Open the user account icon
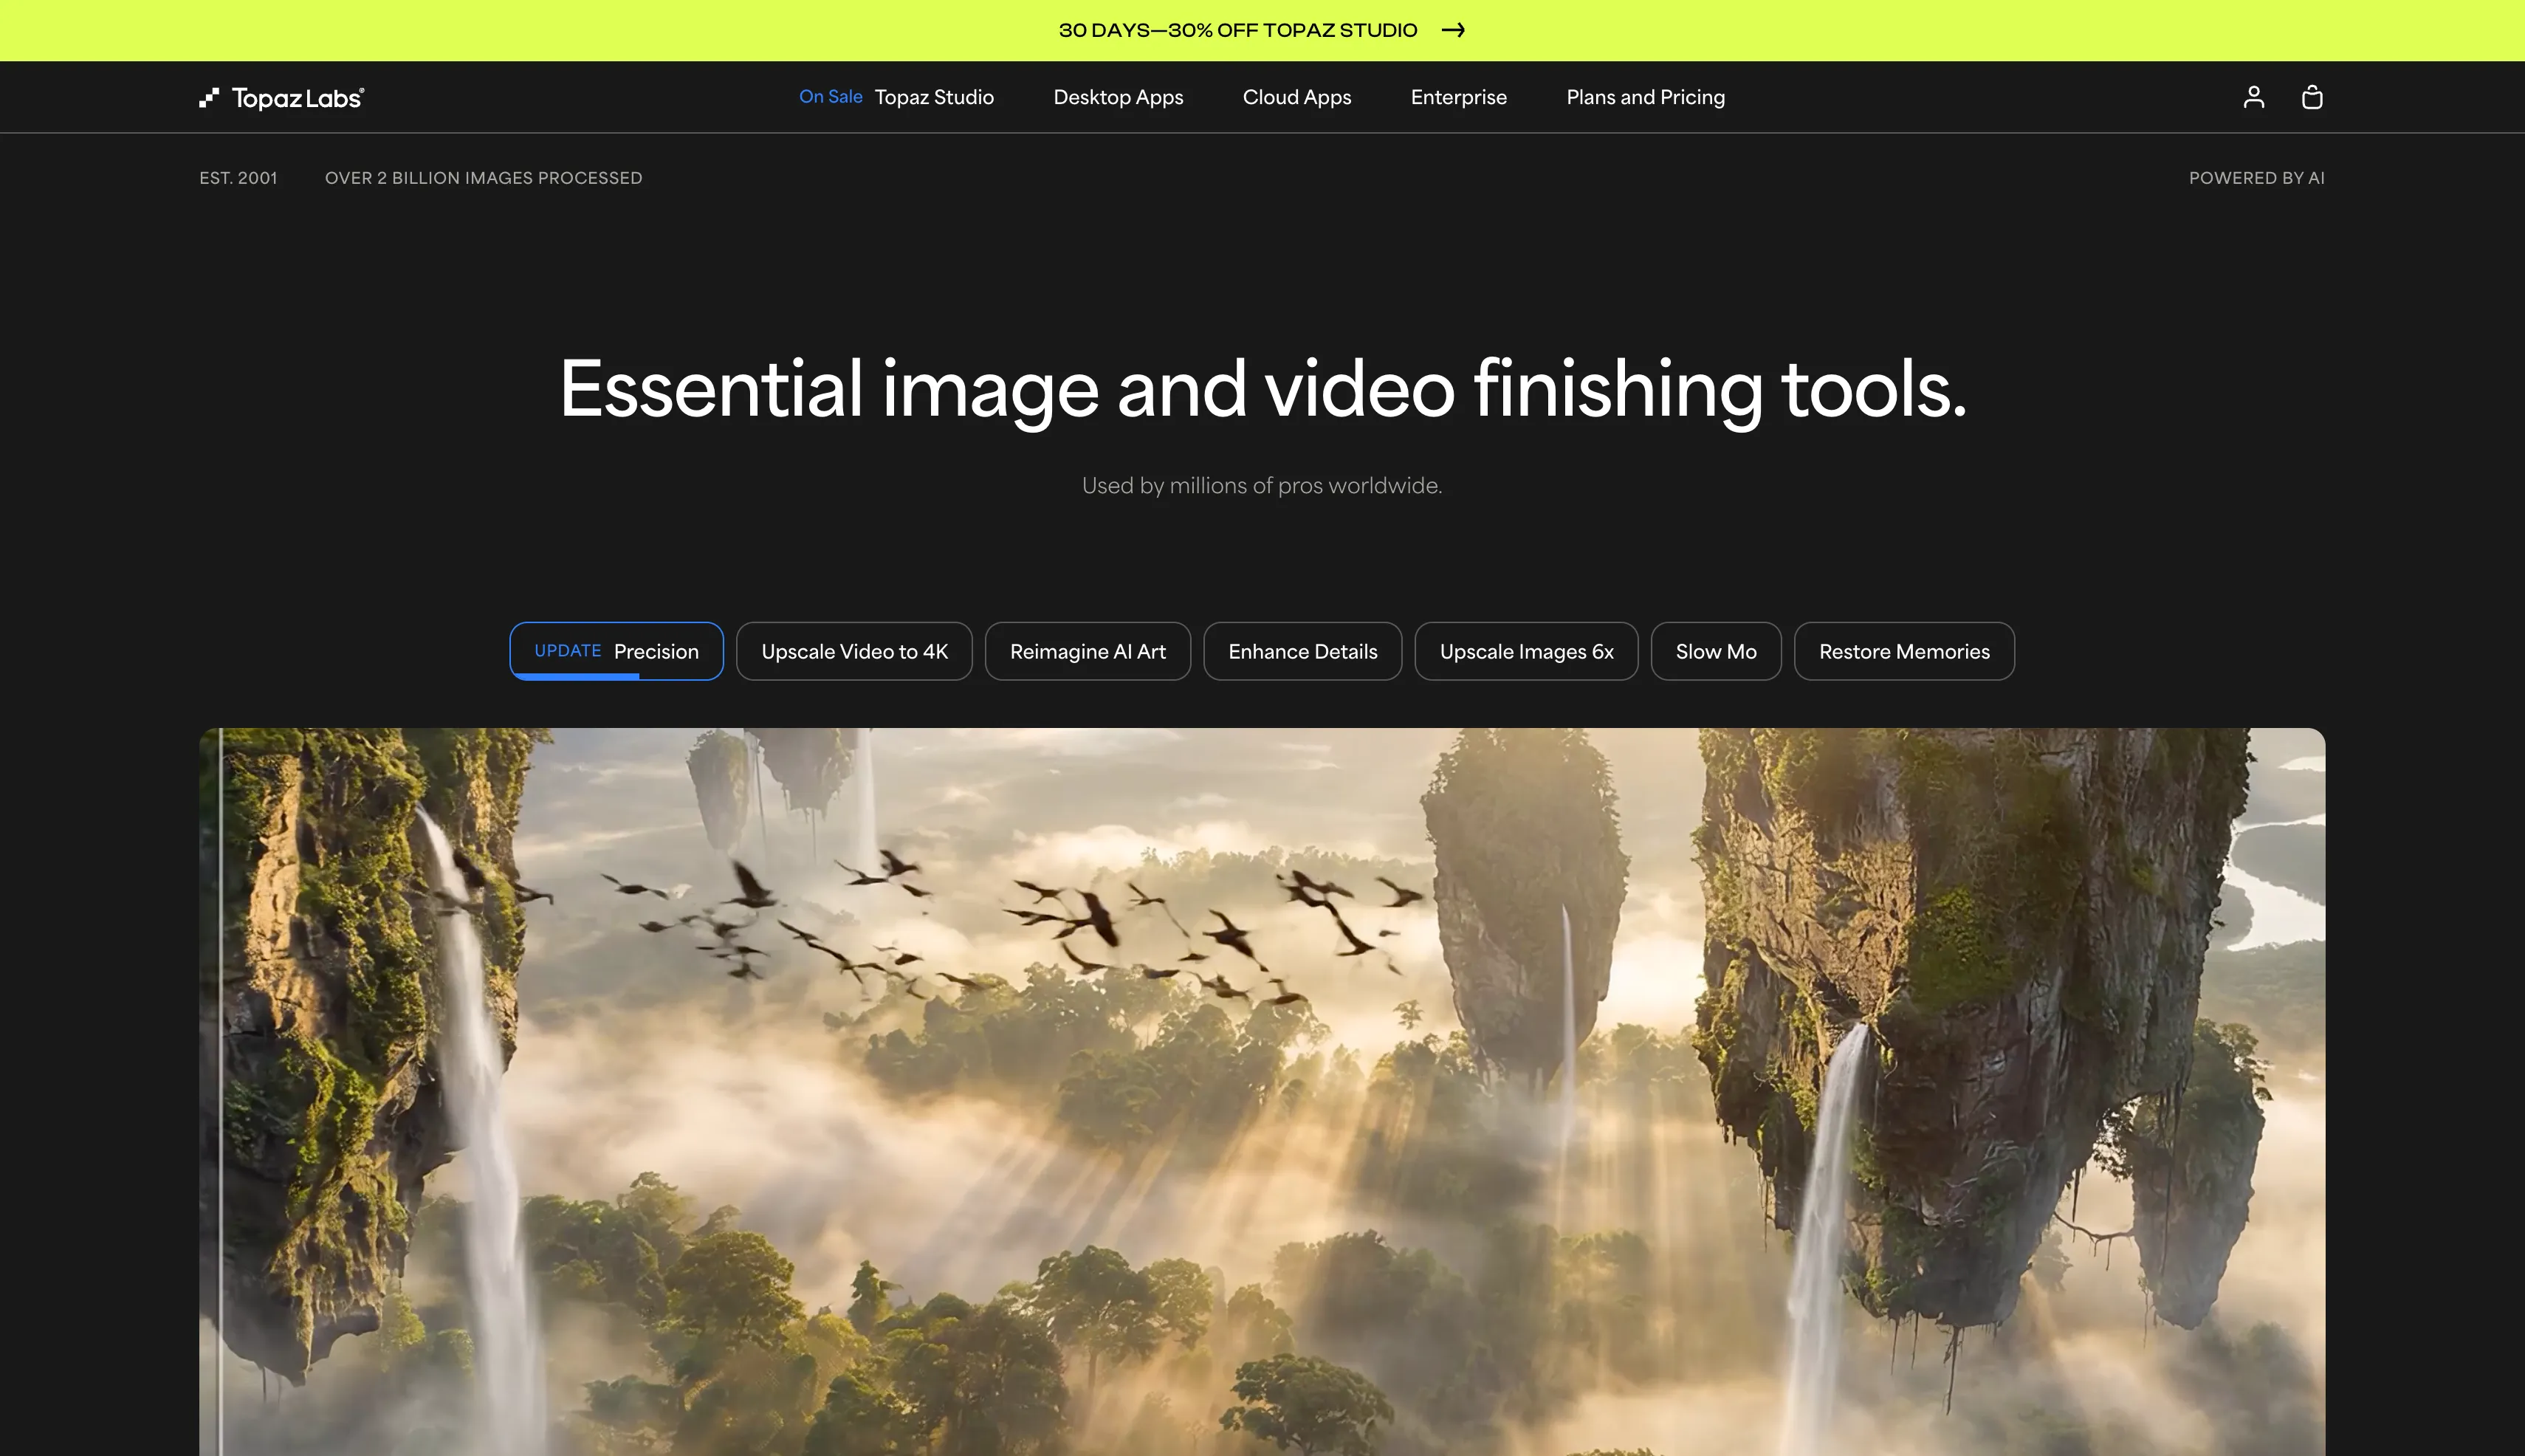The height and width of the screenshot is (1456, 2525). tap(2253, 97)
